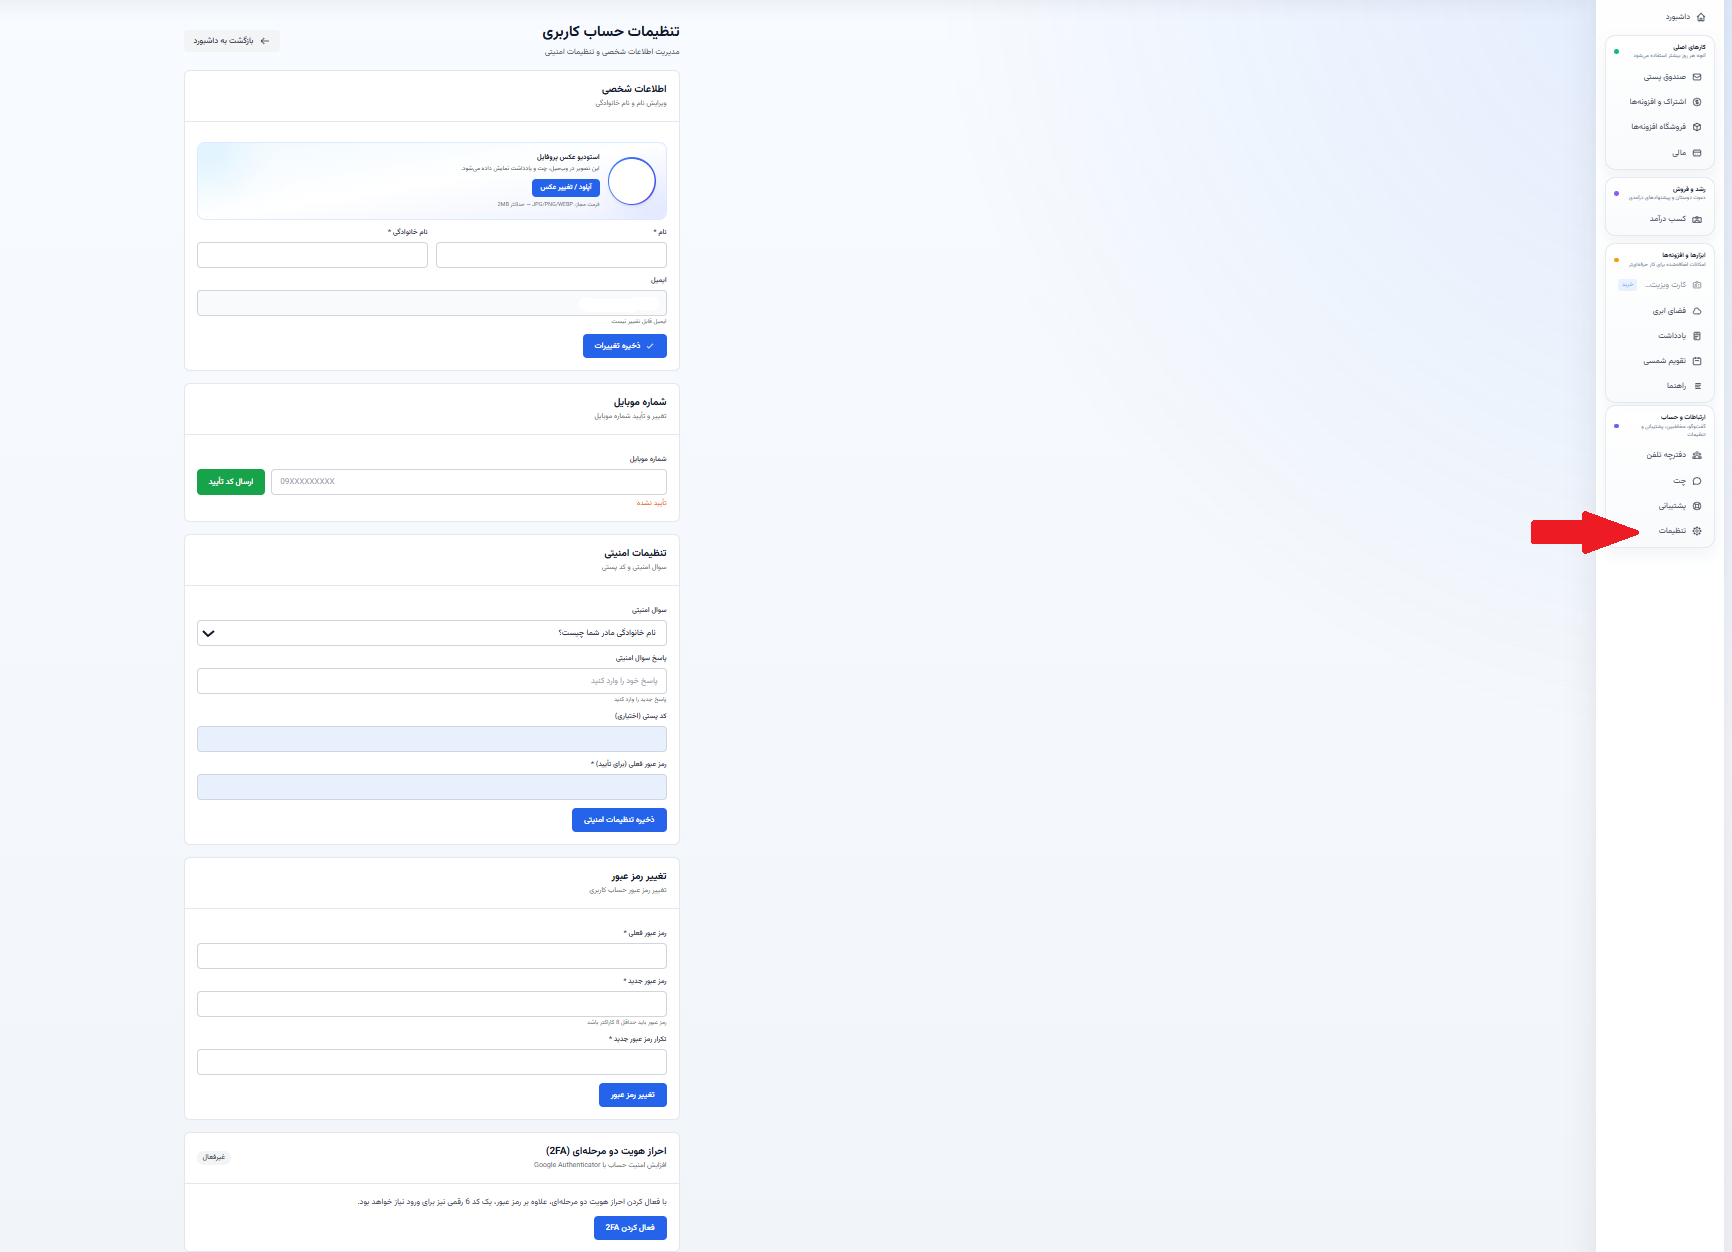Open the فضای ابری cloud icon
The image size is (1732, 1252).
[1697, 311]
